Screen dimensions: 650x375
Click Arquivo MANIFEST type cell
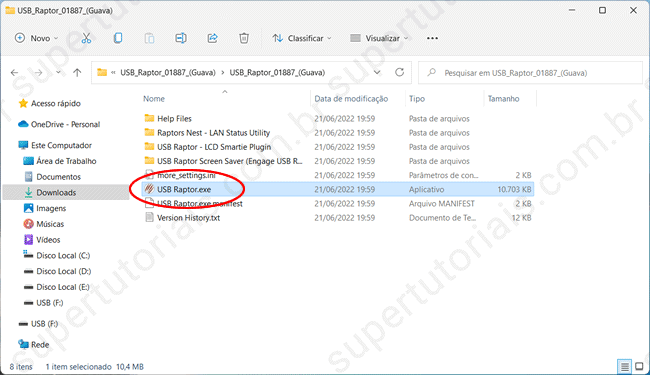pos(441,203)
